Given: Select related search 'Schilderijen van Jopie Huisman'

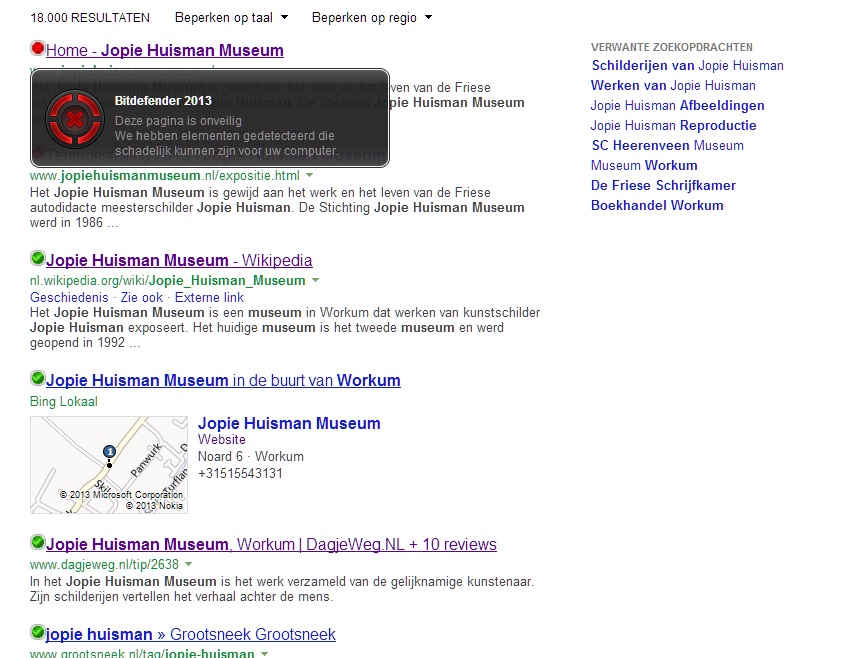Looking at the screenshot, I should (688, 66).
